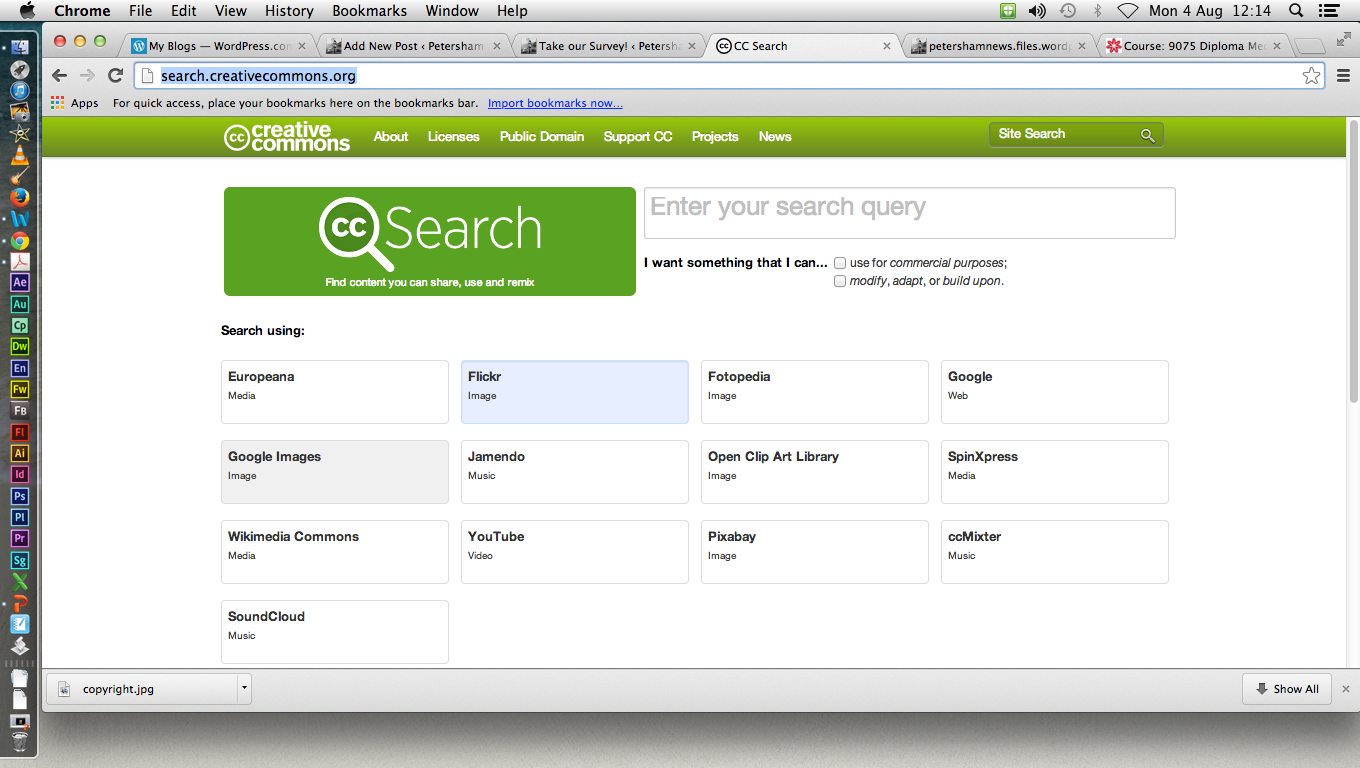Check modify, adapt, or build upon
This screenshot has height=768, width=1360.
[x=840, y=282]
